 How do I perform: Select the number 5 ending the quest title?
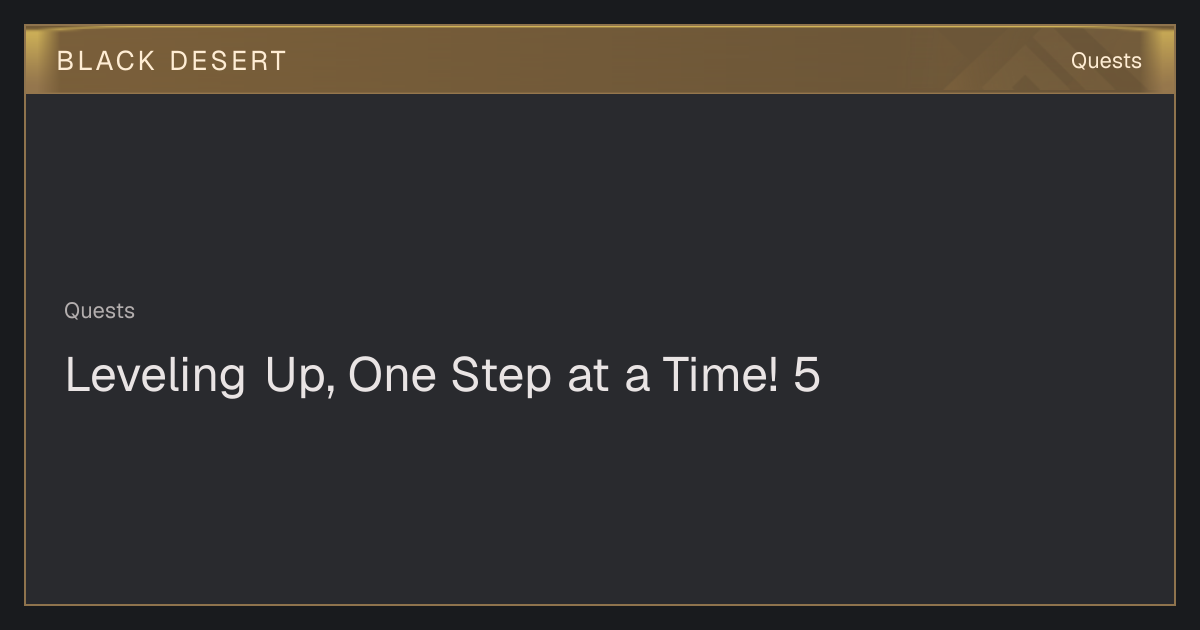click(807, 376)
